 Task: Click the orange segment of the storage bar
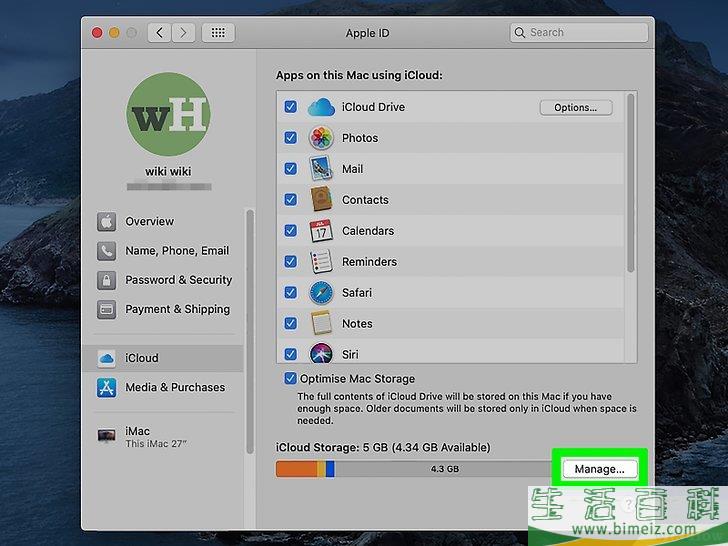296,469
